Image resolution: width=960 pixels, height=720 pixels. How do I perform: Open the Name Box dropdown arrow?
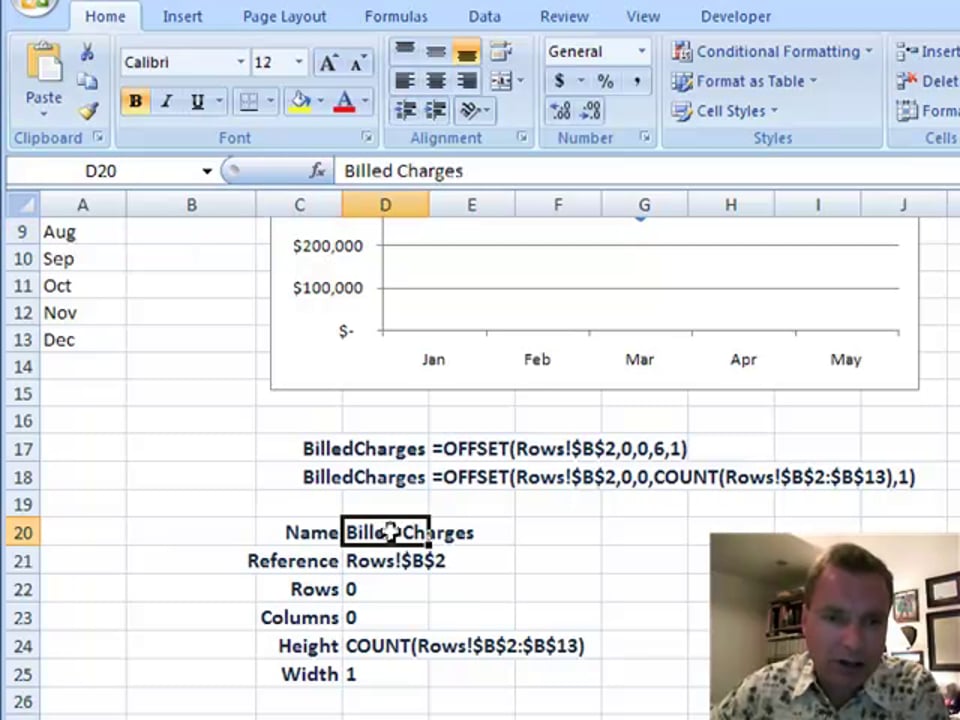(207, 171)
